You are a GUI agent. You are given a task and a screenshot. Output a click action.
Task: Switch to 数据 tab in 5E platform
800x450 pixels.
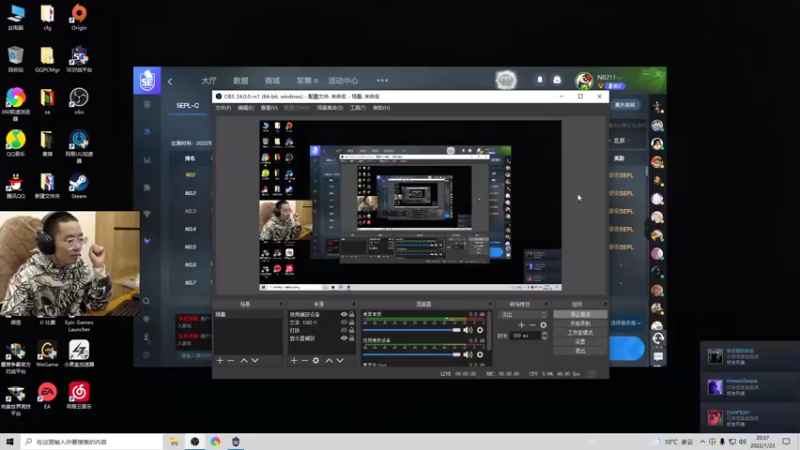[240, 81]
